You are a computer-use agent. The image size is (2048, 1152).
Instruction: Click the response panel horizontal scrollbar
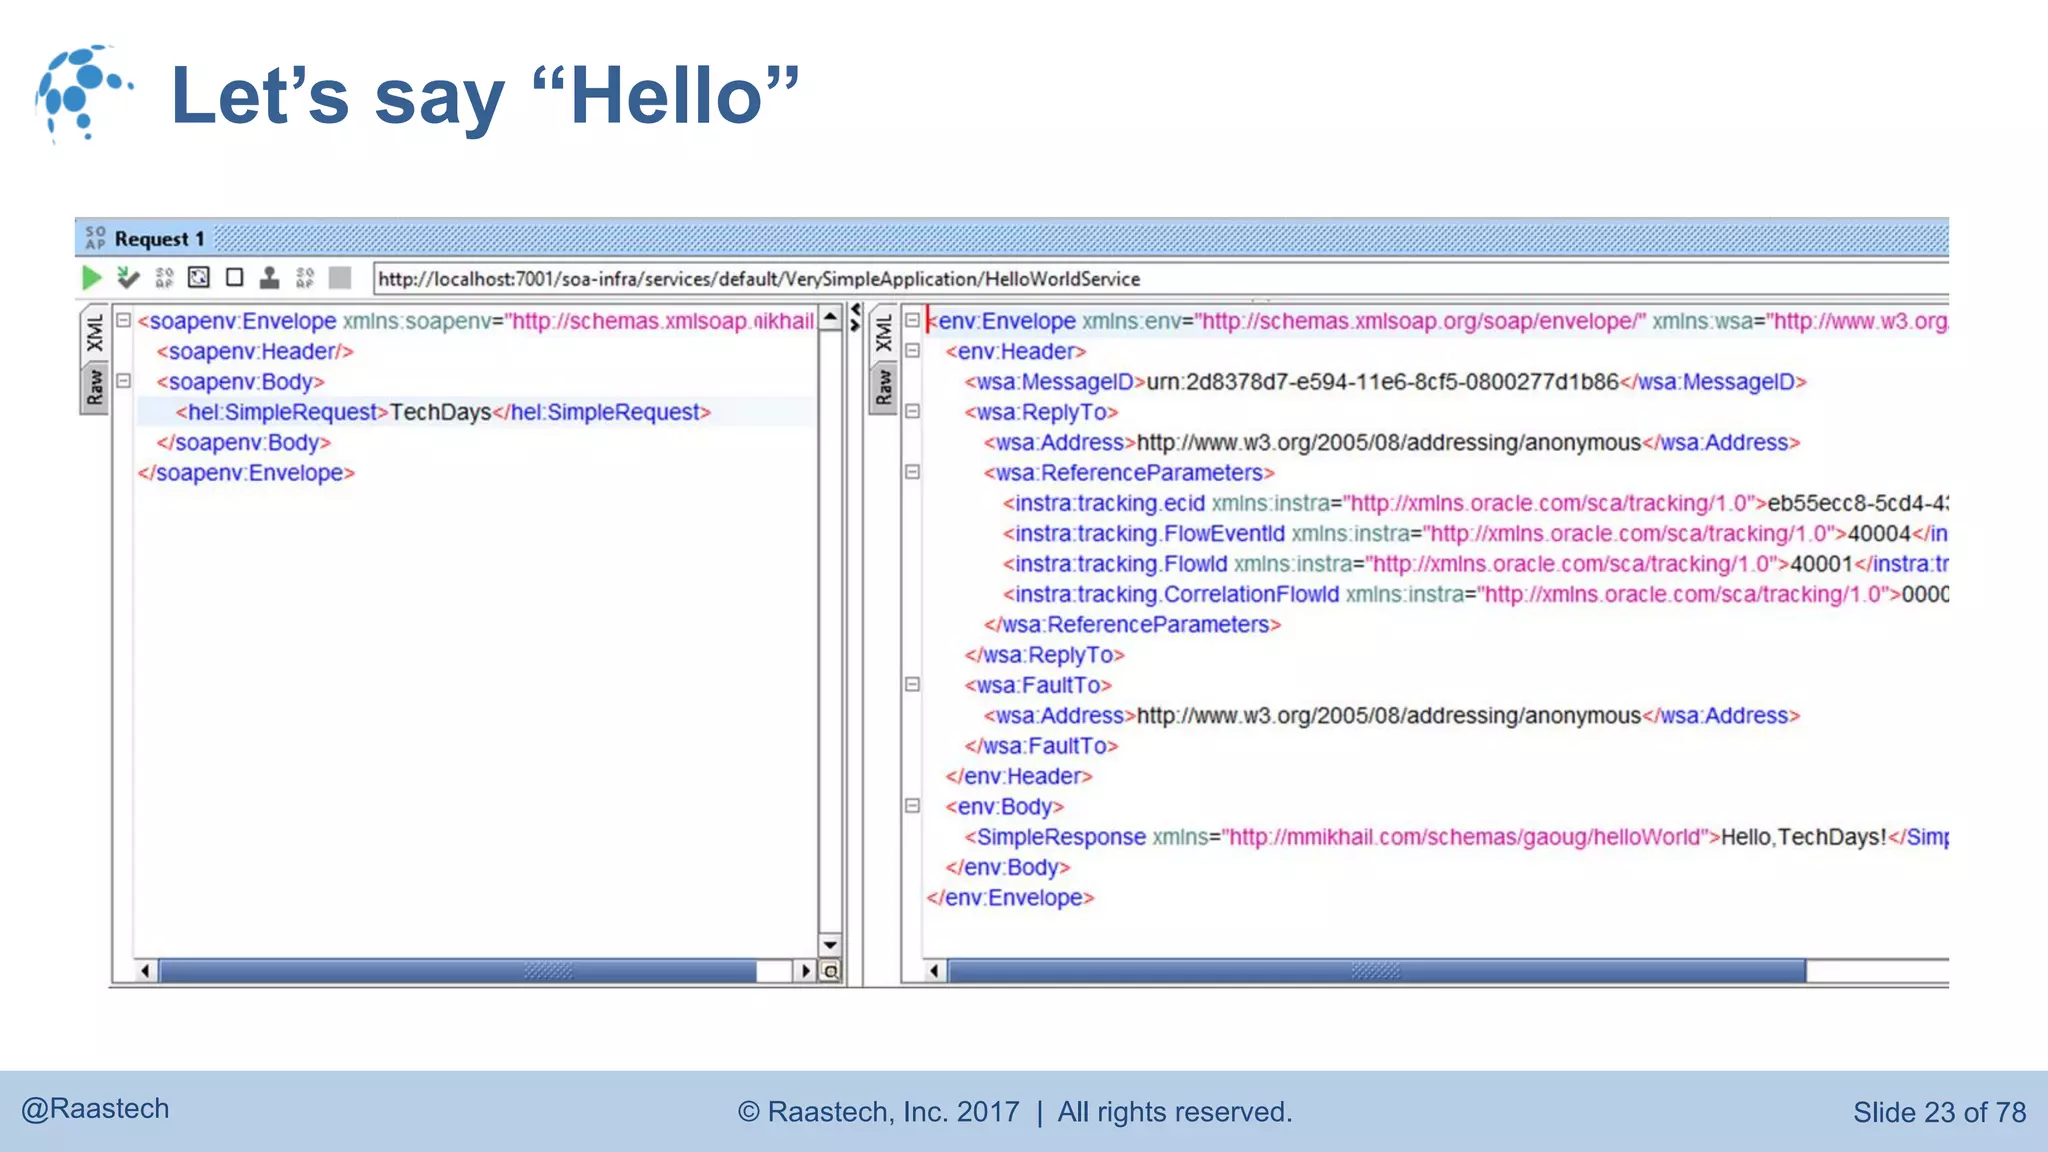[x=1376, y=971]
